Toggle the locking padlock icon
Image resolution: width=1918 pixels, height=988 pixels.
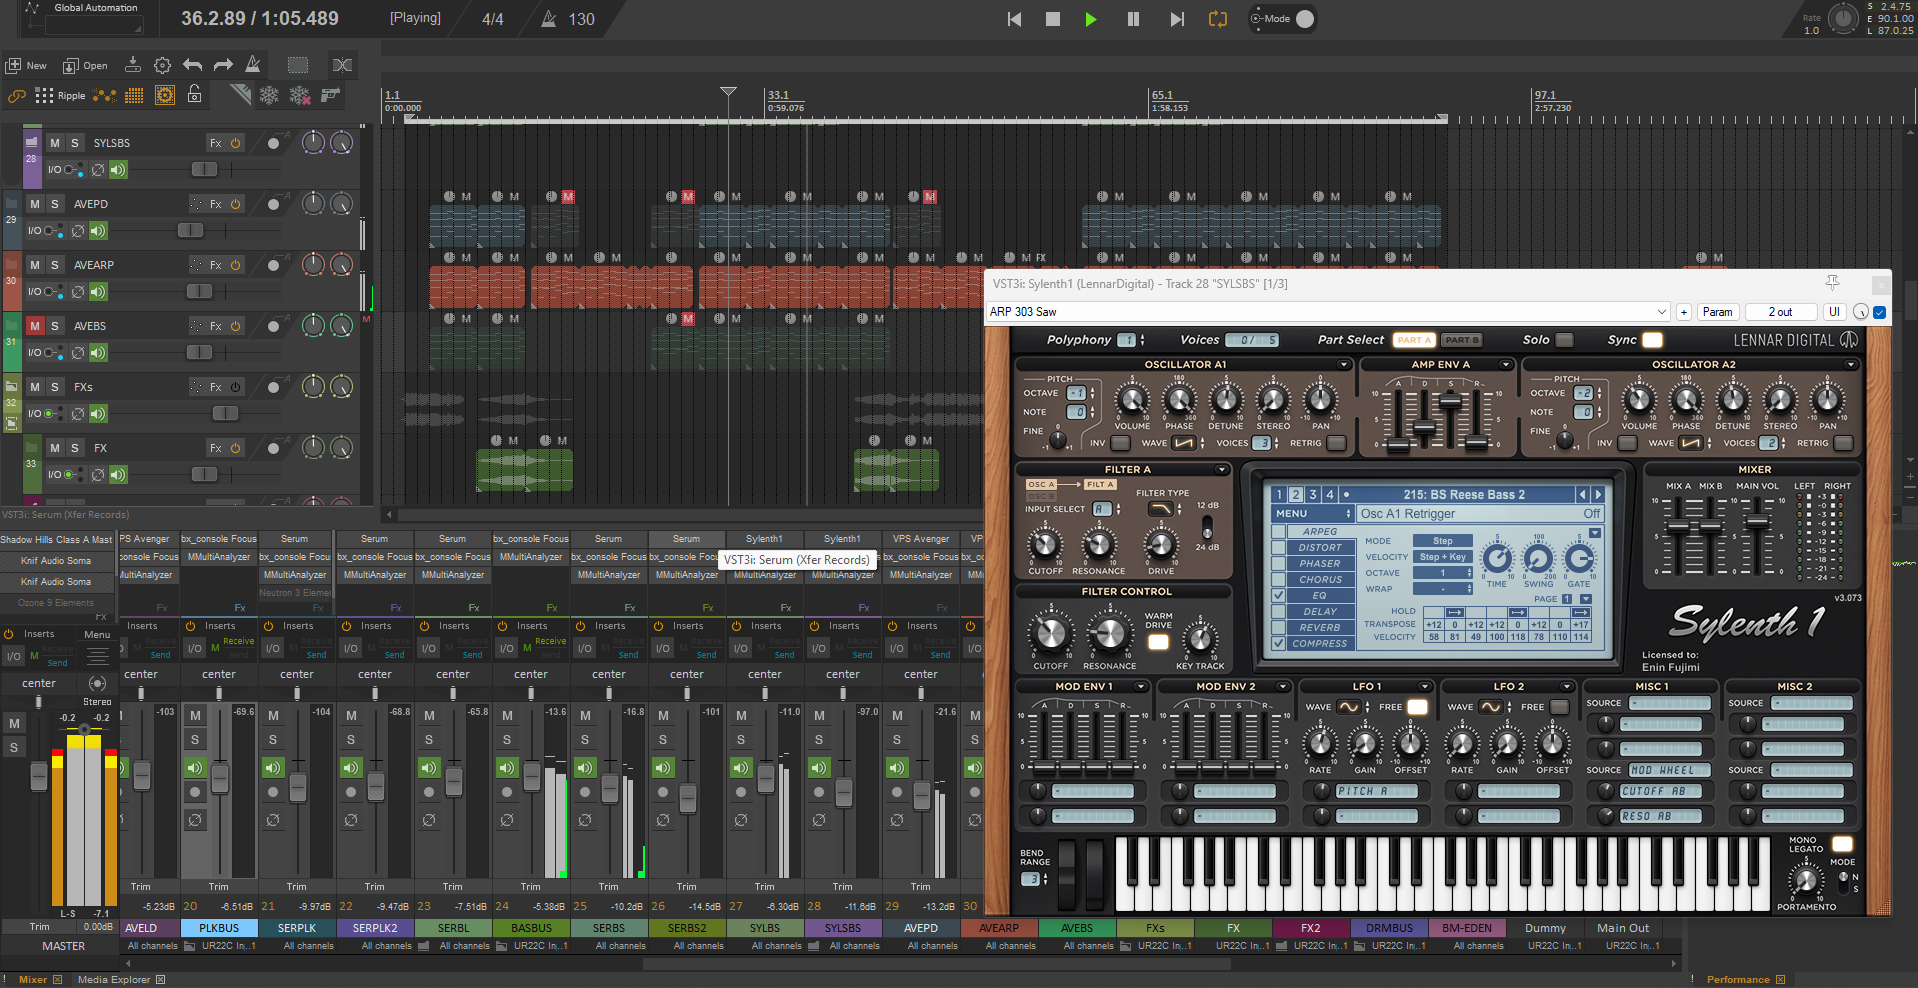pyautogui.click(x=195, y=94)
